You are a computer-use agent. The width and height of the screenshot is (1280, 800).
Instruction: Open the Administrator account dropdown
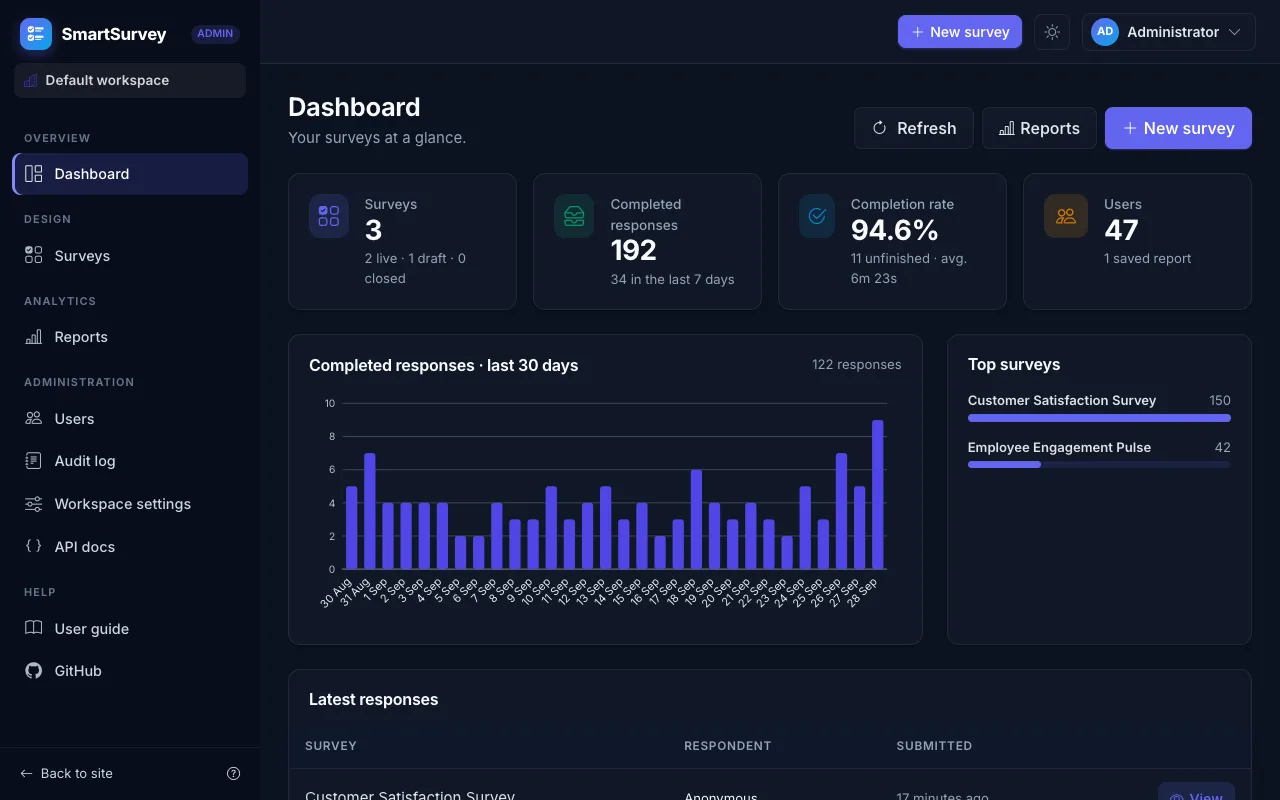coord(1168,32)
